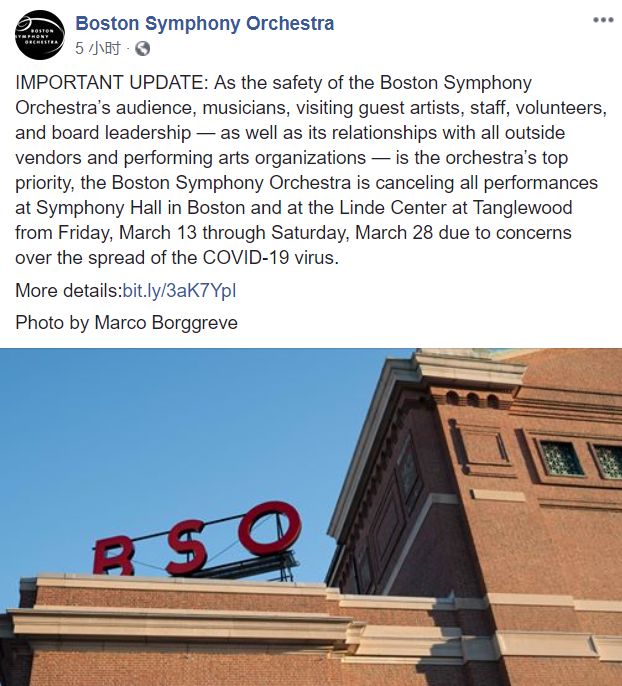622x686 pixels.
Task: Click the Linde Center at Tanglewood text
Action: pyautogui.click(x=456, y=208)
